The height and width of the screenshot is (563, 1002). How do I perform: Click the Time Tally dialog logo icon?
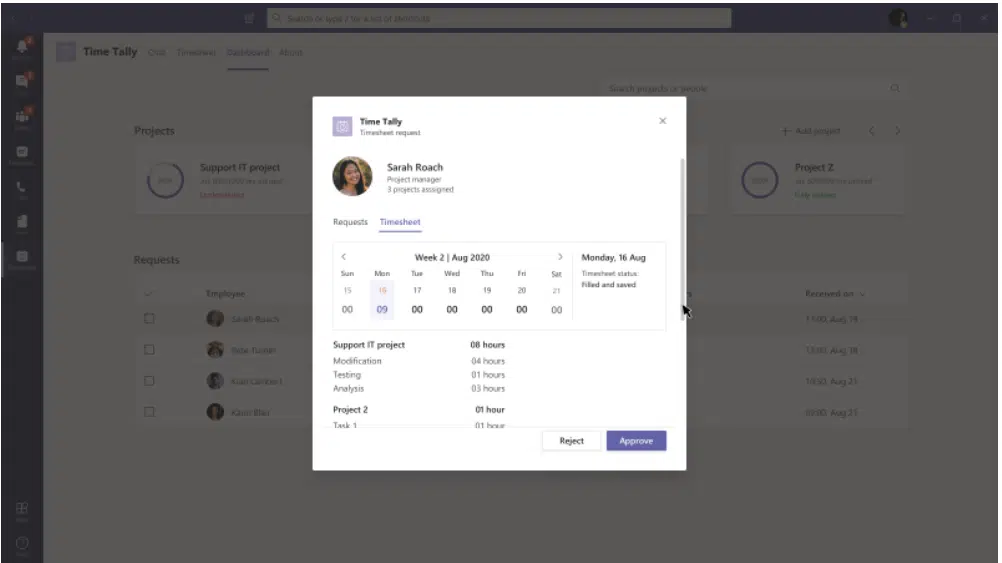pyautogui.click(x=342, y=126)
